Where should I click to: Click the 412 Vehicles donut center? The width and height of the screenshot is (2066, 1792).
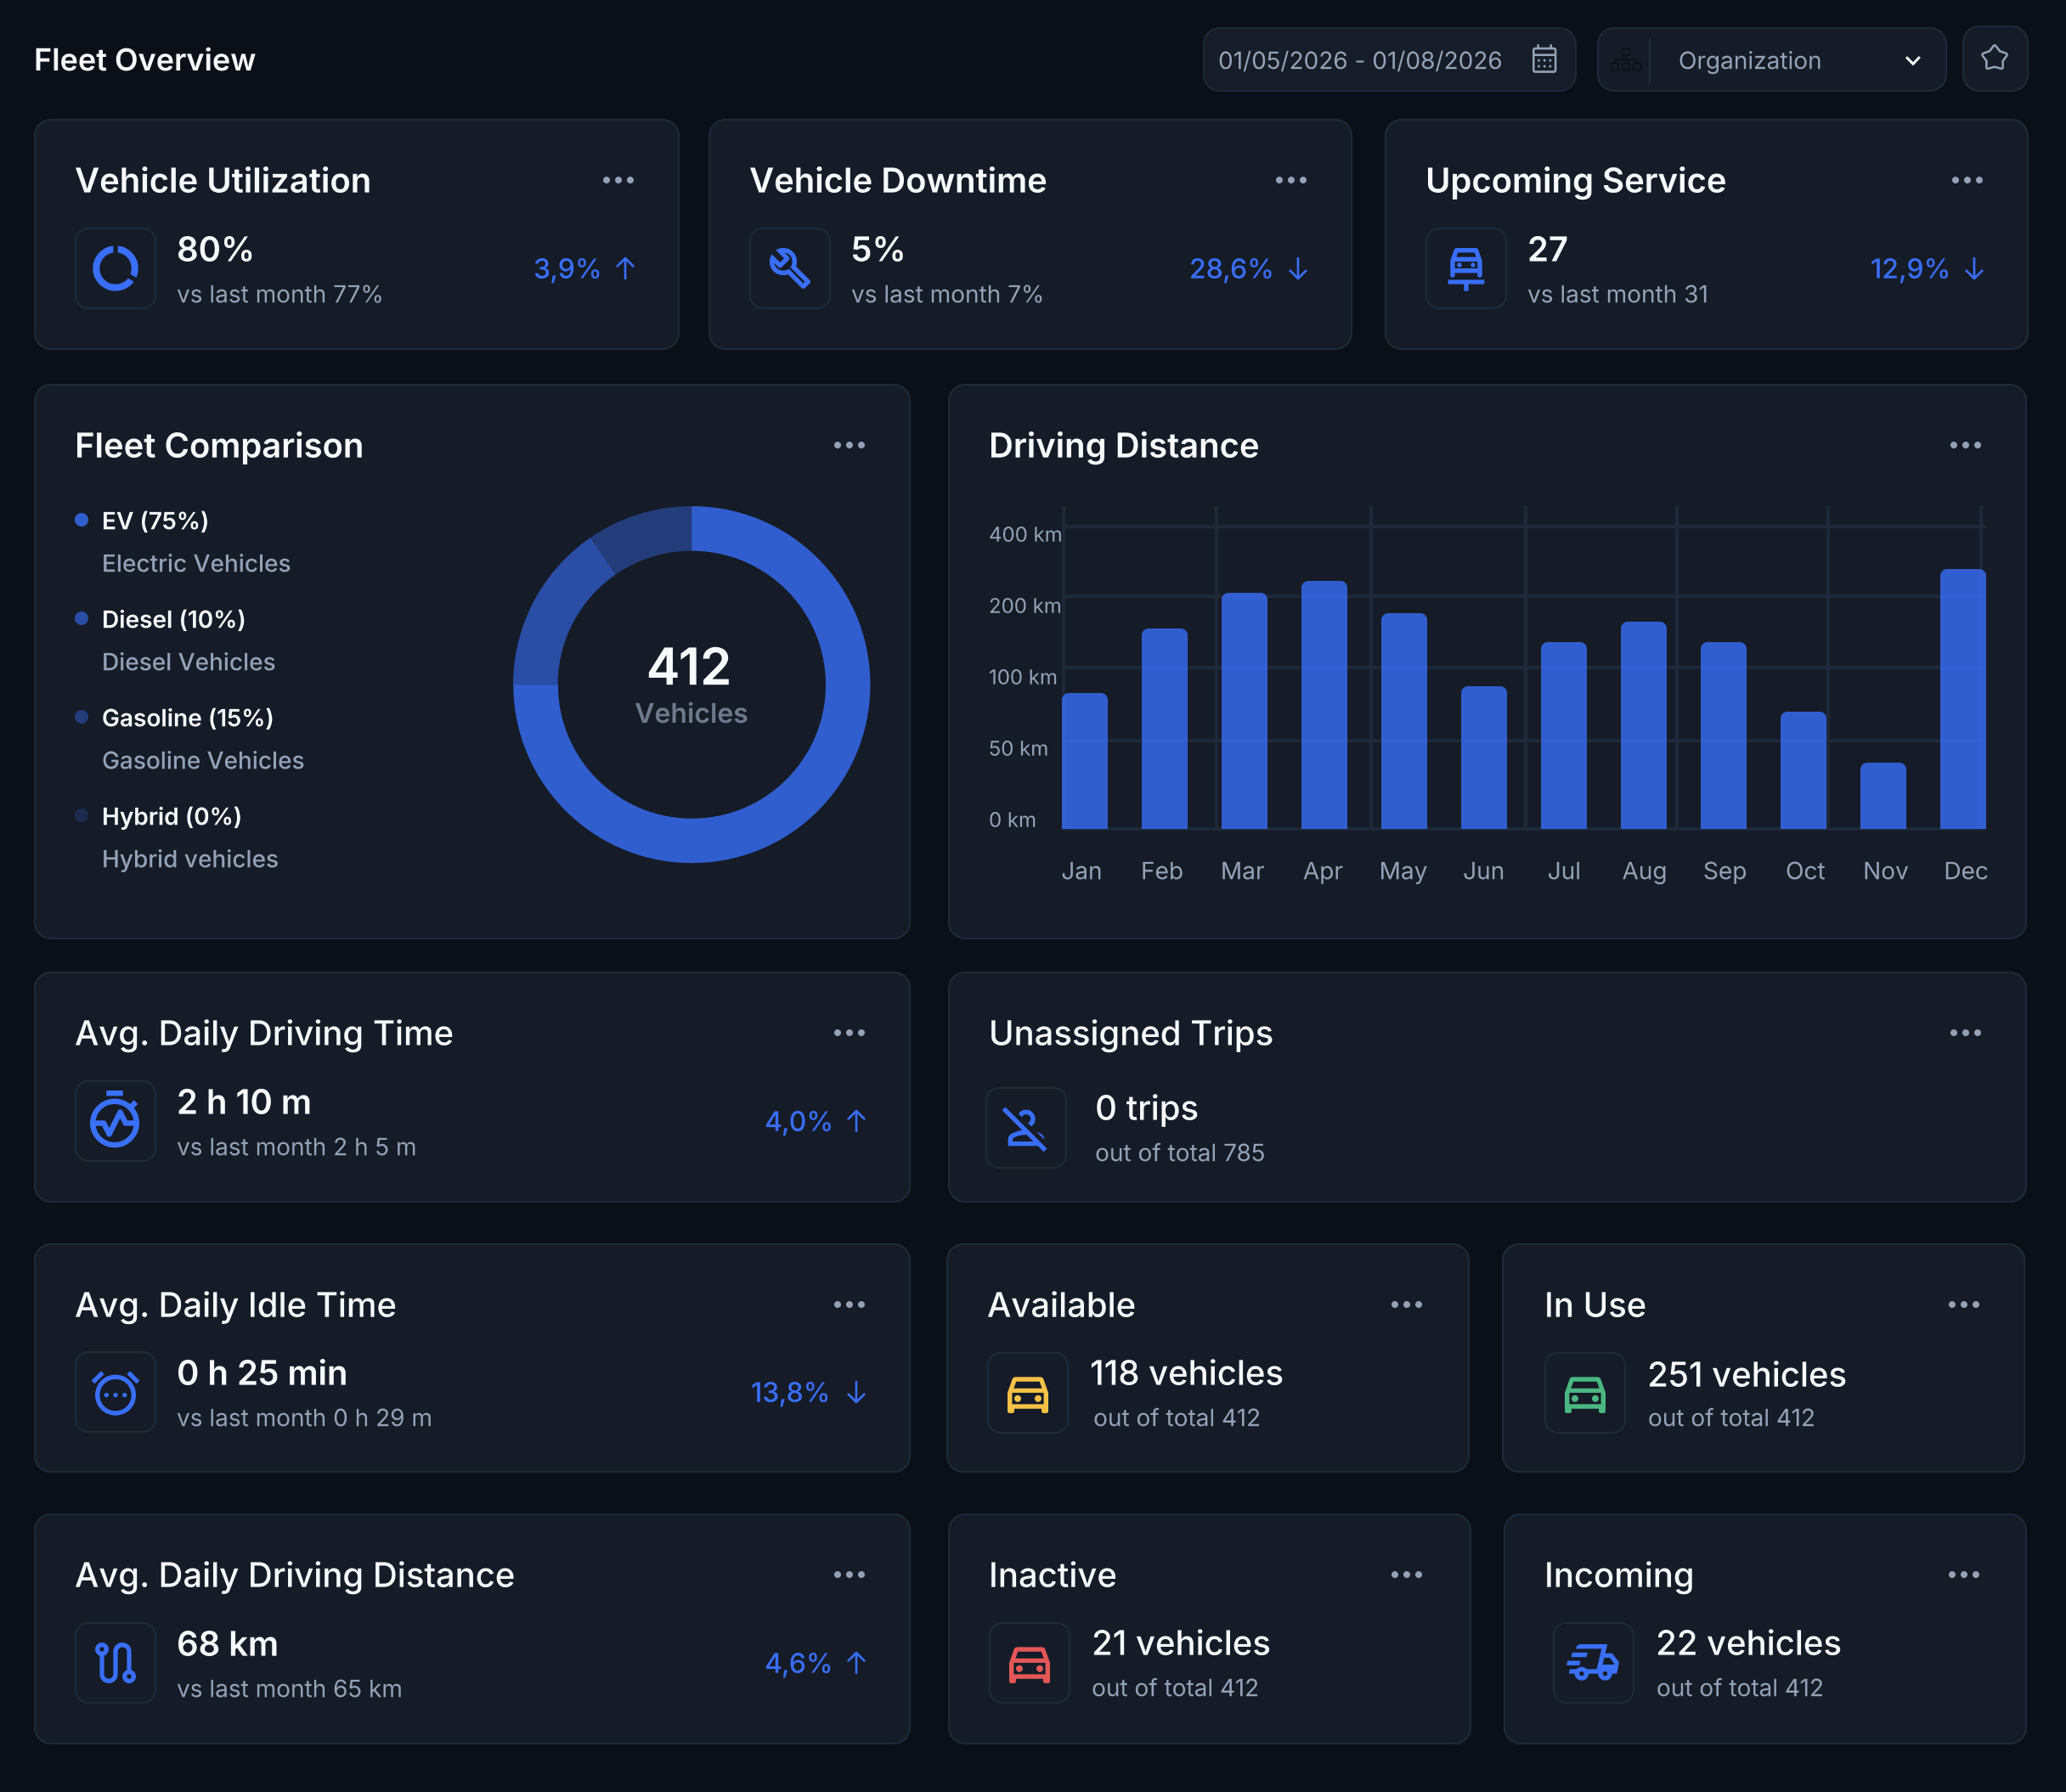pos(691,685)
